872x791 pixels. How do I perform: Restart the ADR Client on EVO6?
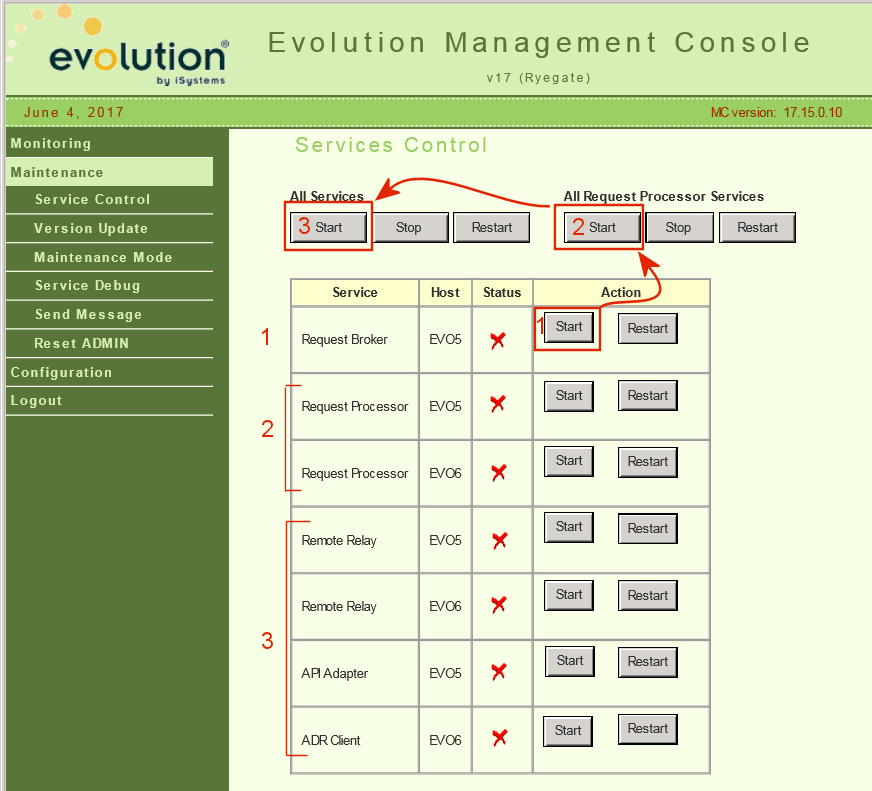647,729
